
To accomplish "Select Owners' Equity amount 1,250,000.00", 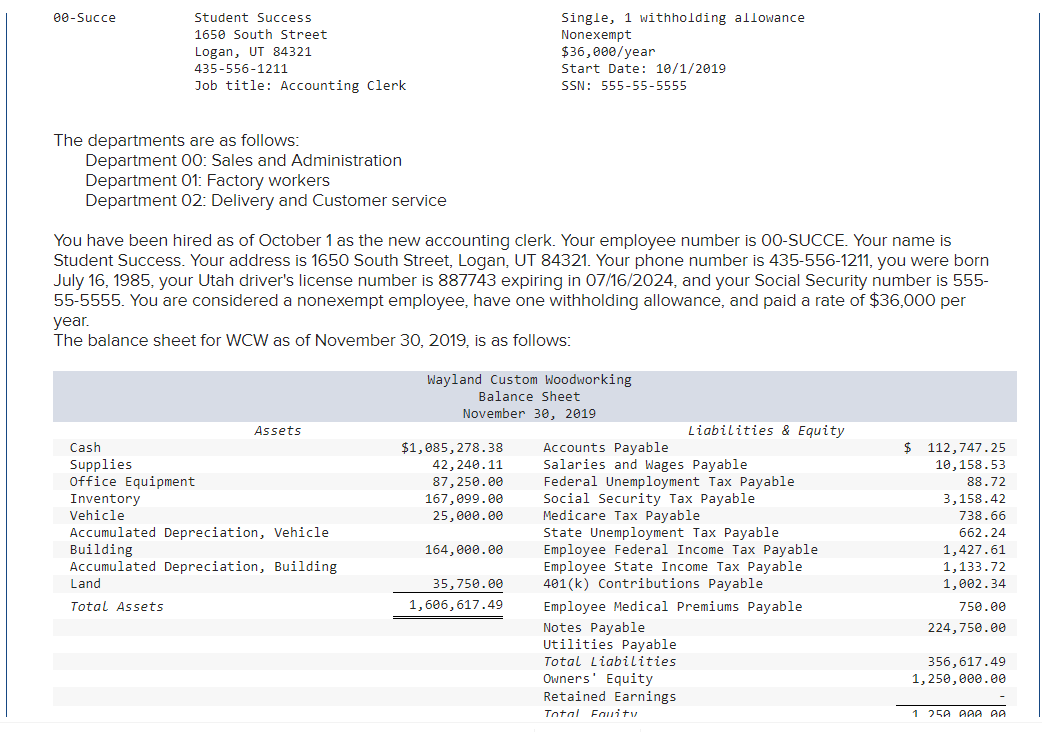I will tap(959, 679).
